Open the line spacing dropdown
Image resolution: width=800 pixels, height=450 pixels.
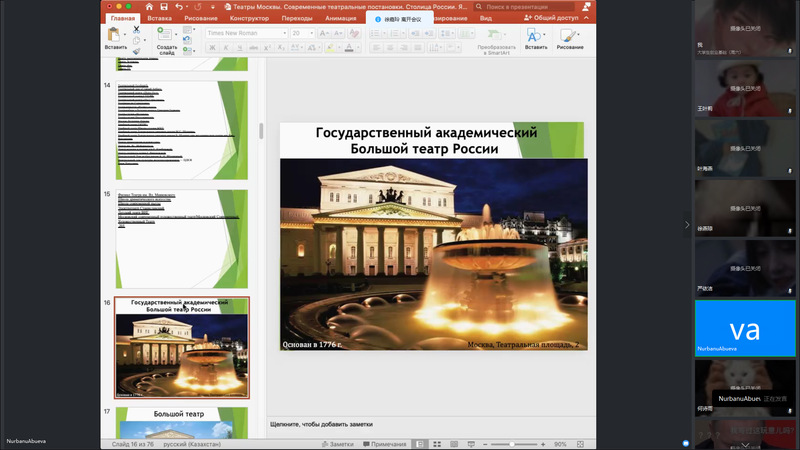447,33
